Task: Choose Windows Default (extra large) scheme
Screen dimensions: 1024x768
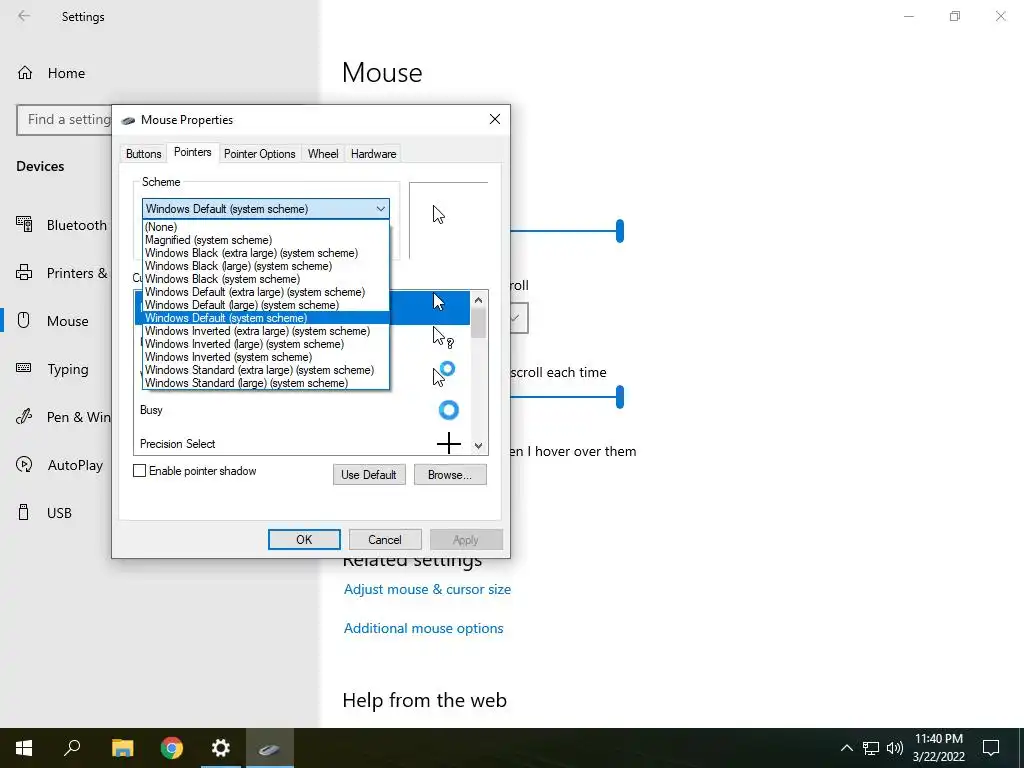Action: (266, 292)
